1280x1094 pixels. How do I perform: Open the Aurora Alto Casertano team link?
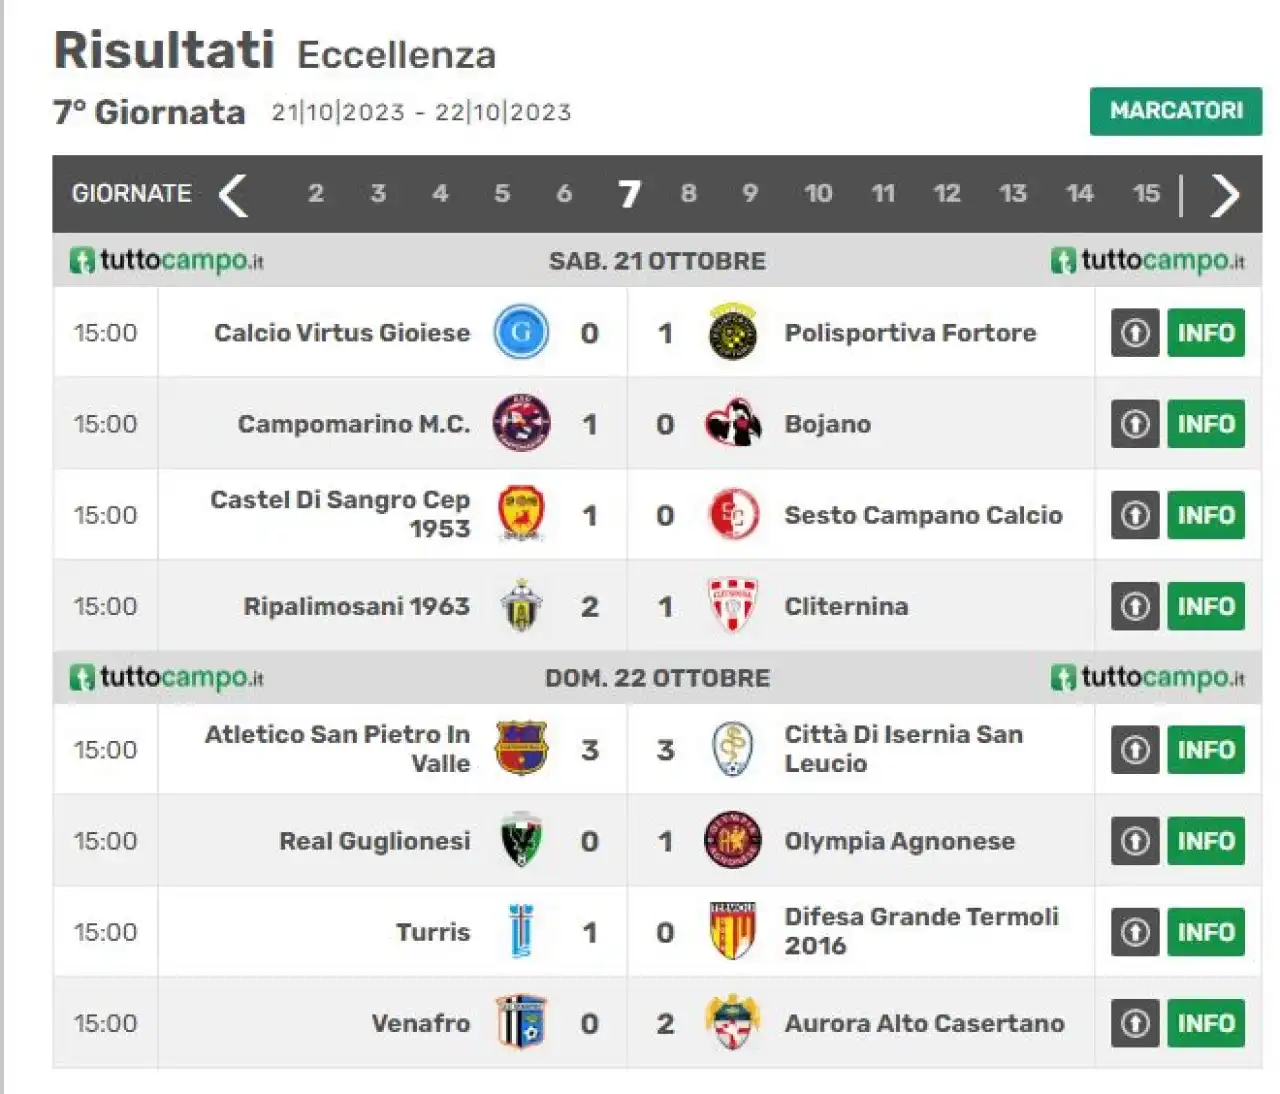[924, 1023]
